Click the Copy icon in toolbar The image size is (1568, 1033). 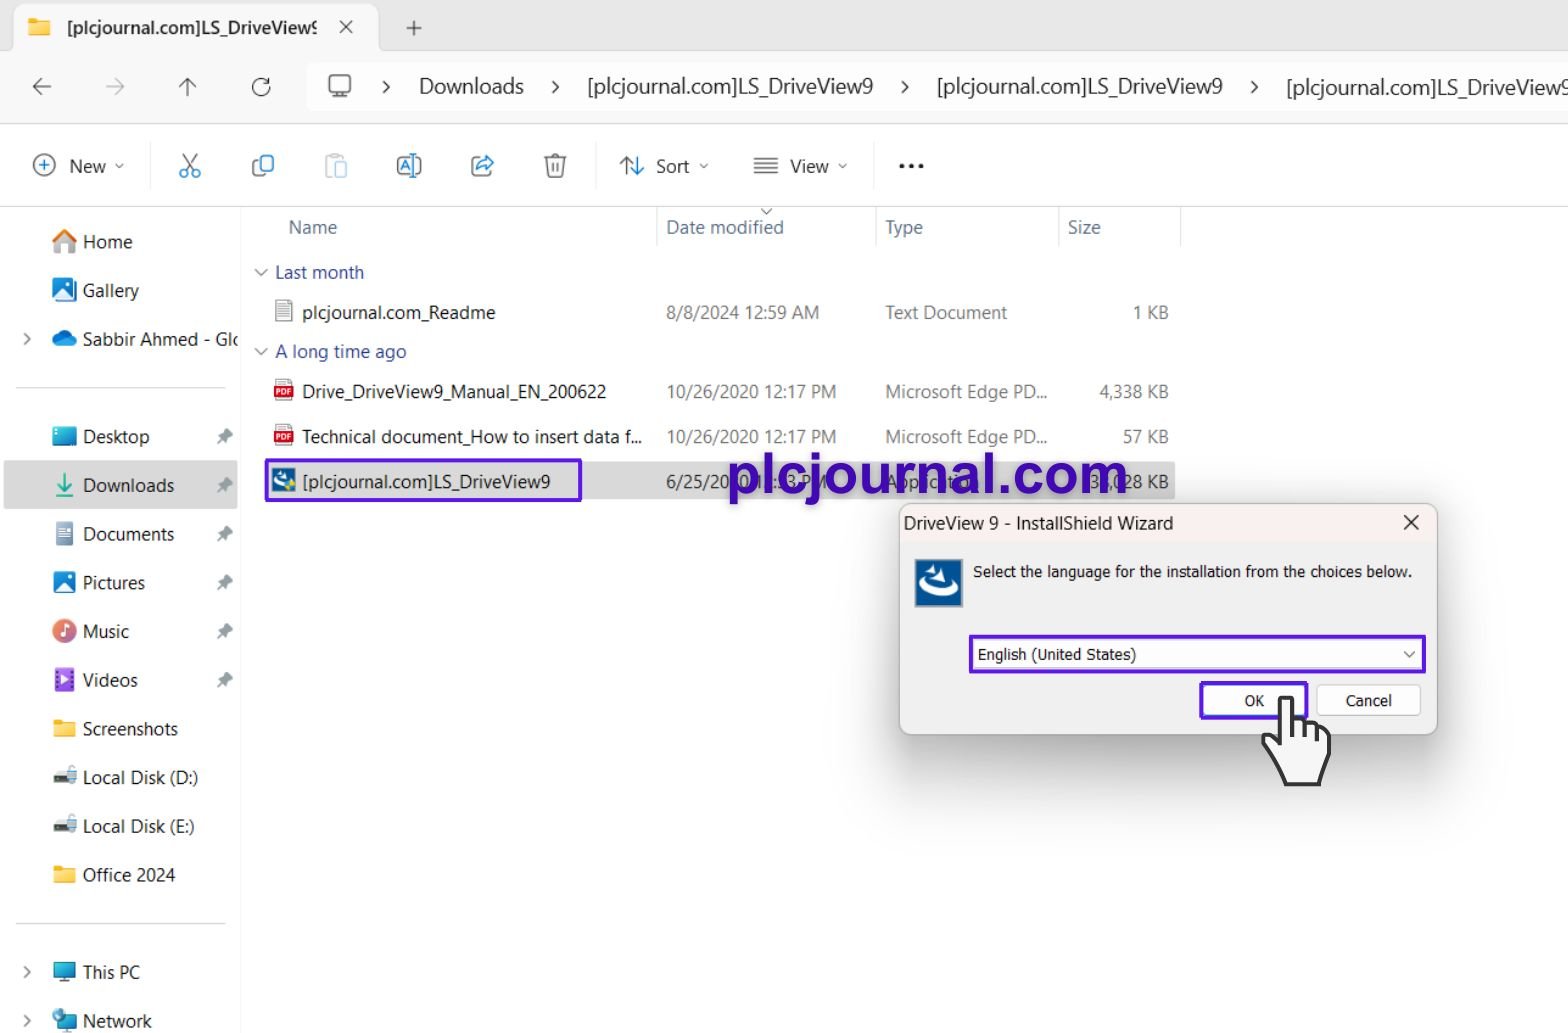tap(262, 166)
